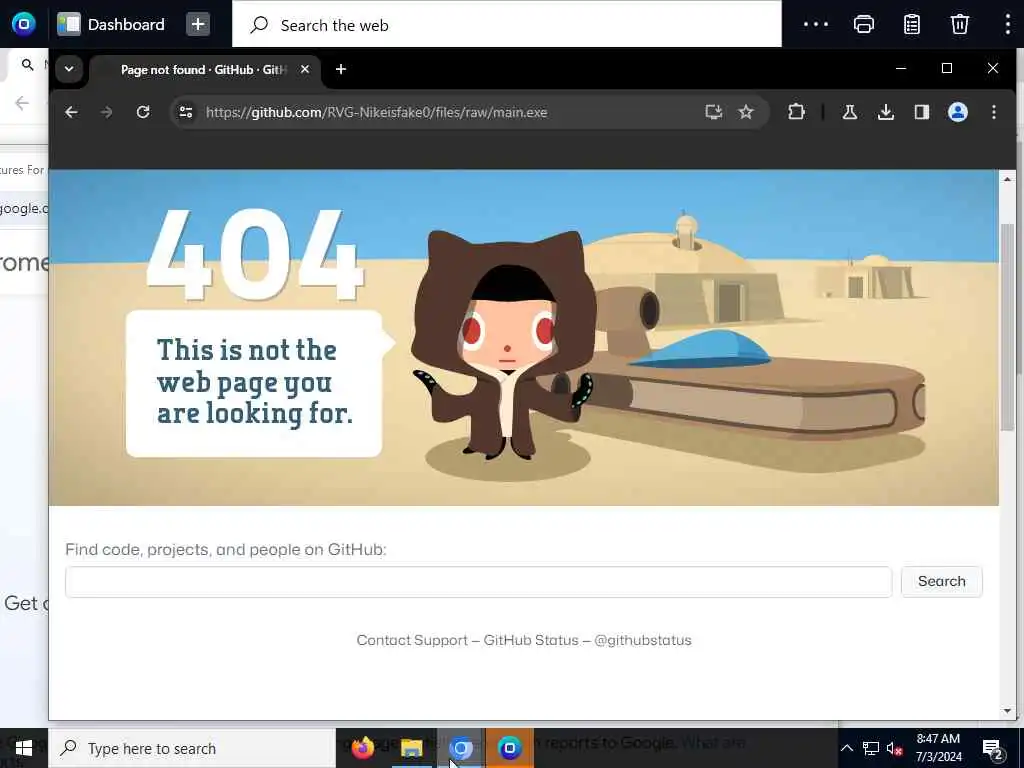
Task: Click the GitHub search input field
Action: pos(479,582)
